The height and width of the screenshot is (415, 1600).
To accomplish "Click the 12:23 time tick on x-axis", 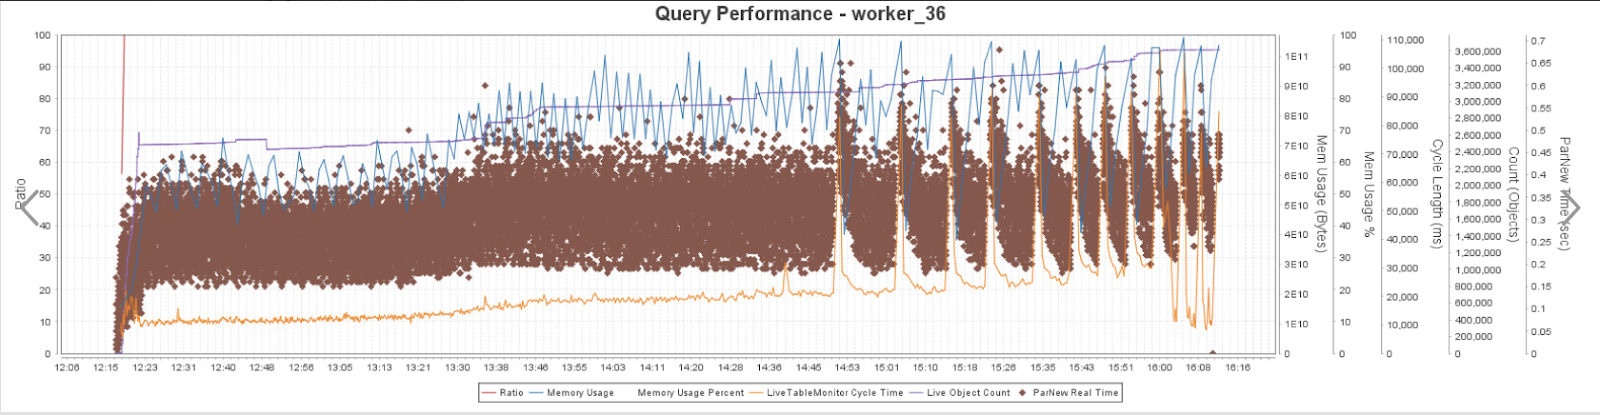I will [x=145, y=368].
